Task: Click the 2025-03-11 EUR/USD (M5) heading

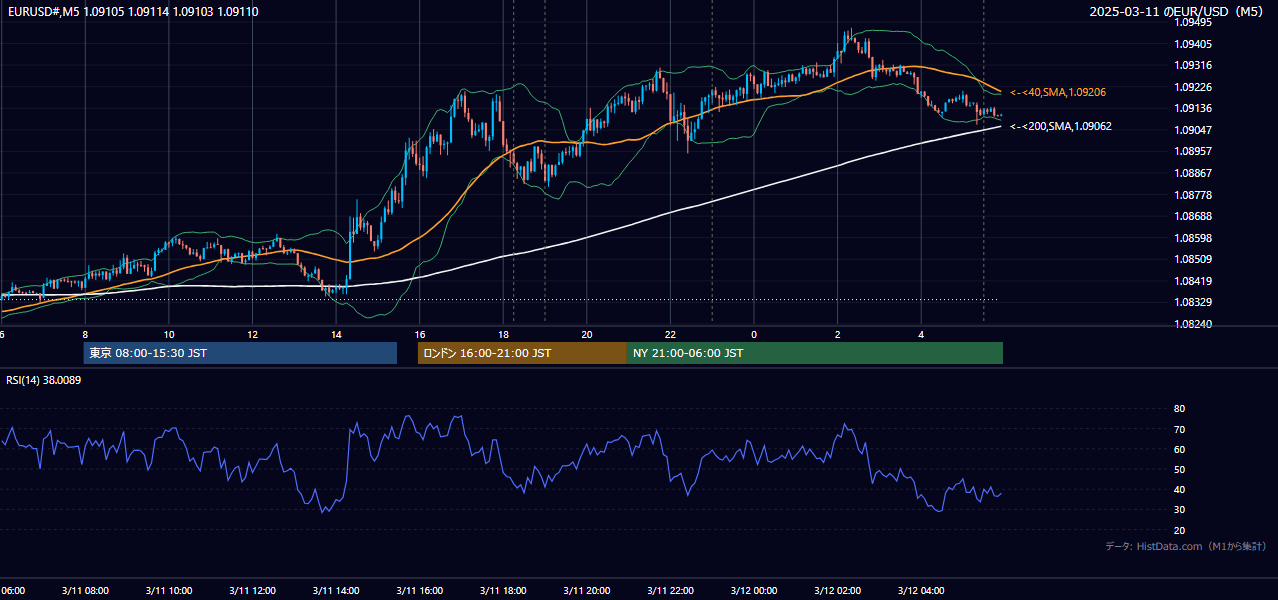Action: click(x=1178, y=11)
